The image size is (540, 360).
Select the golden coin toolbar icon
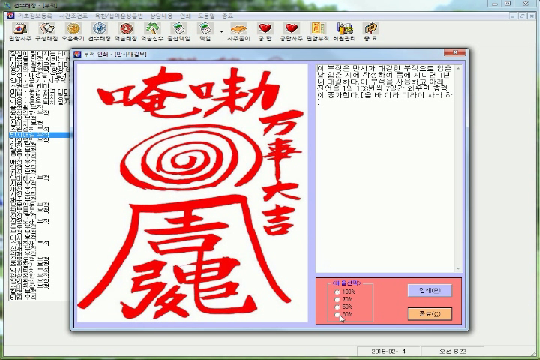coord(73,29)
